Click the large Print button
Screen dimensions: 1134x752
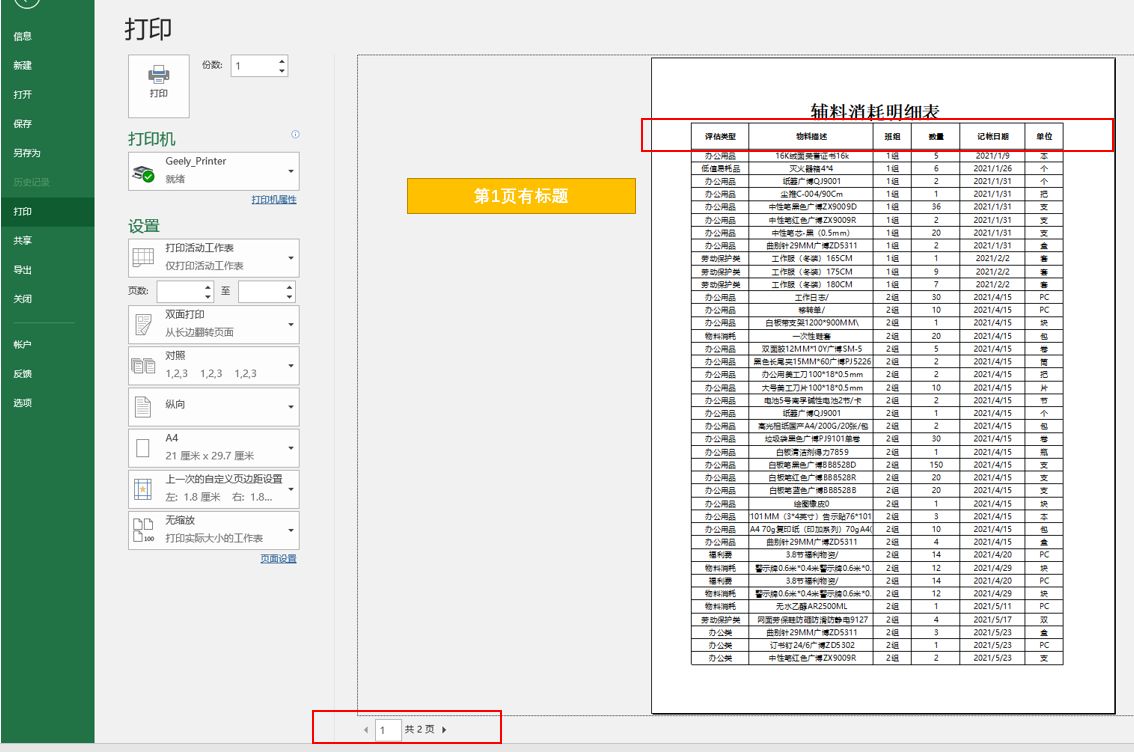pyautogui.click(x=158, y=86)
